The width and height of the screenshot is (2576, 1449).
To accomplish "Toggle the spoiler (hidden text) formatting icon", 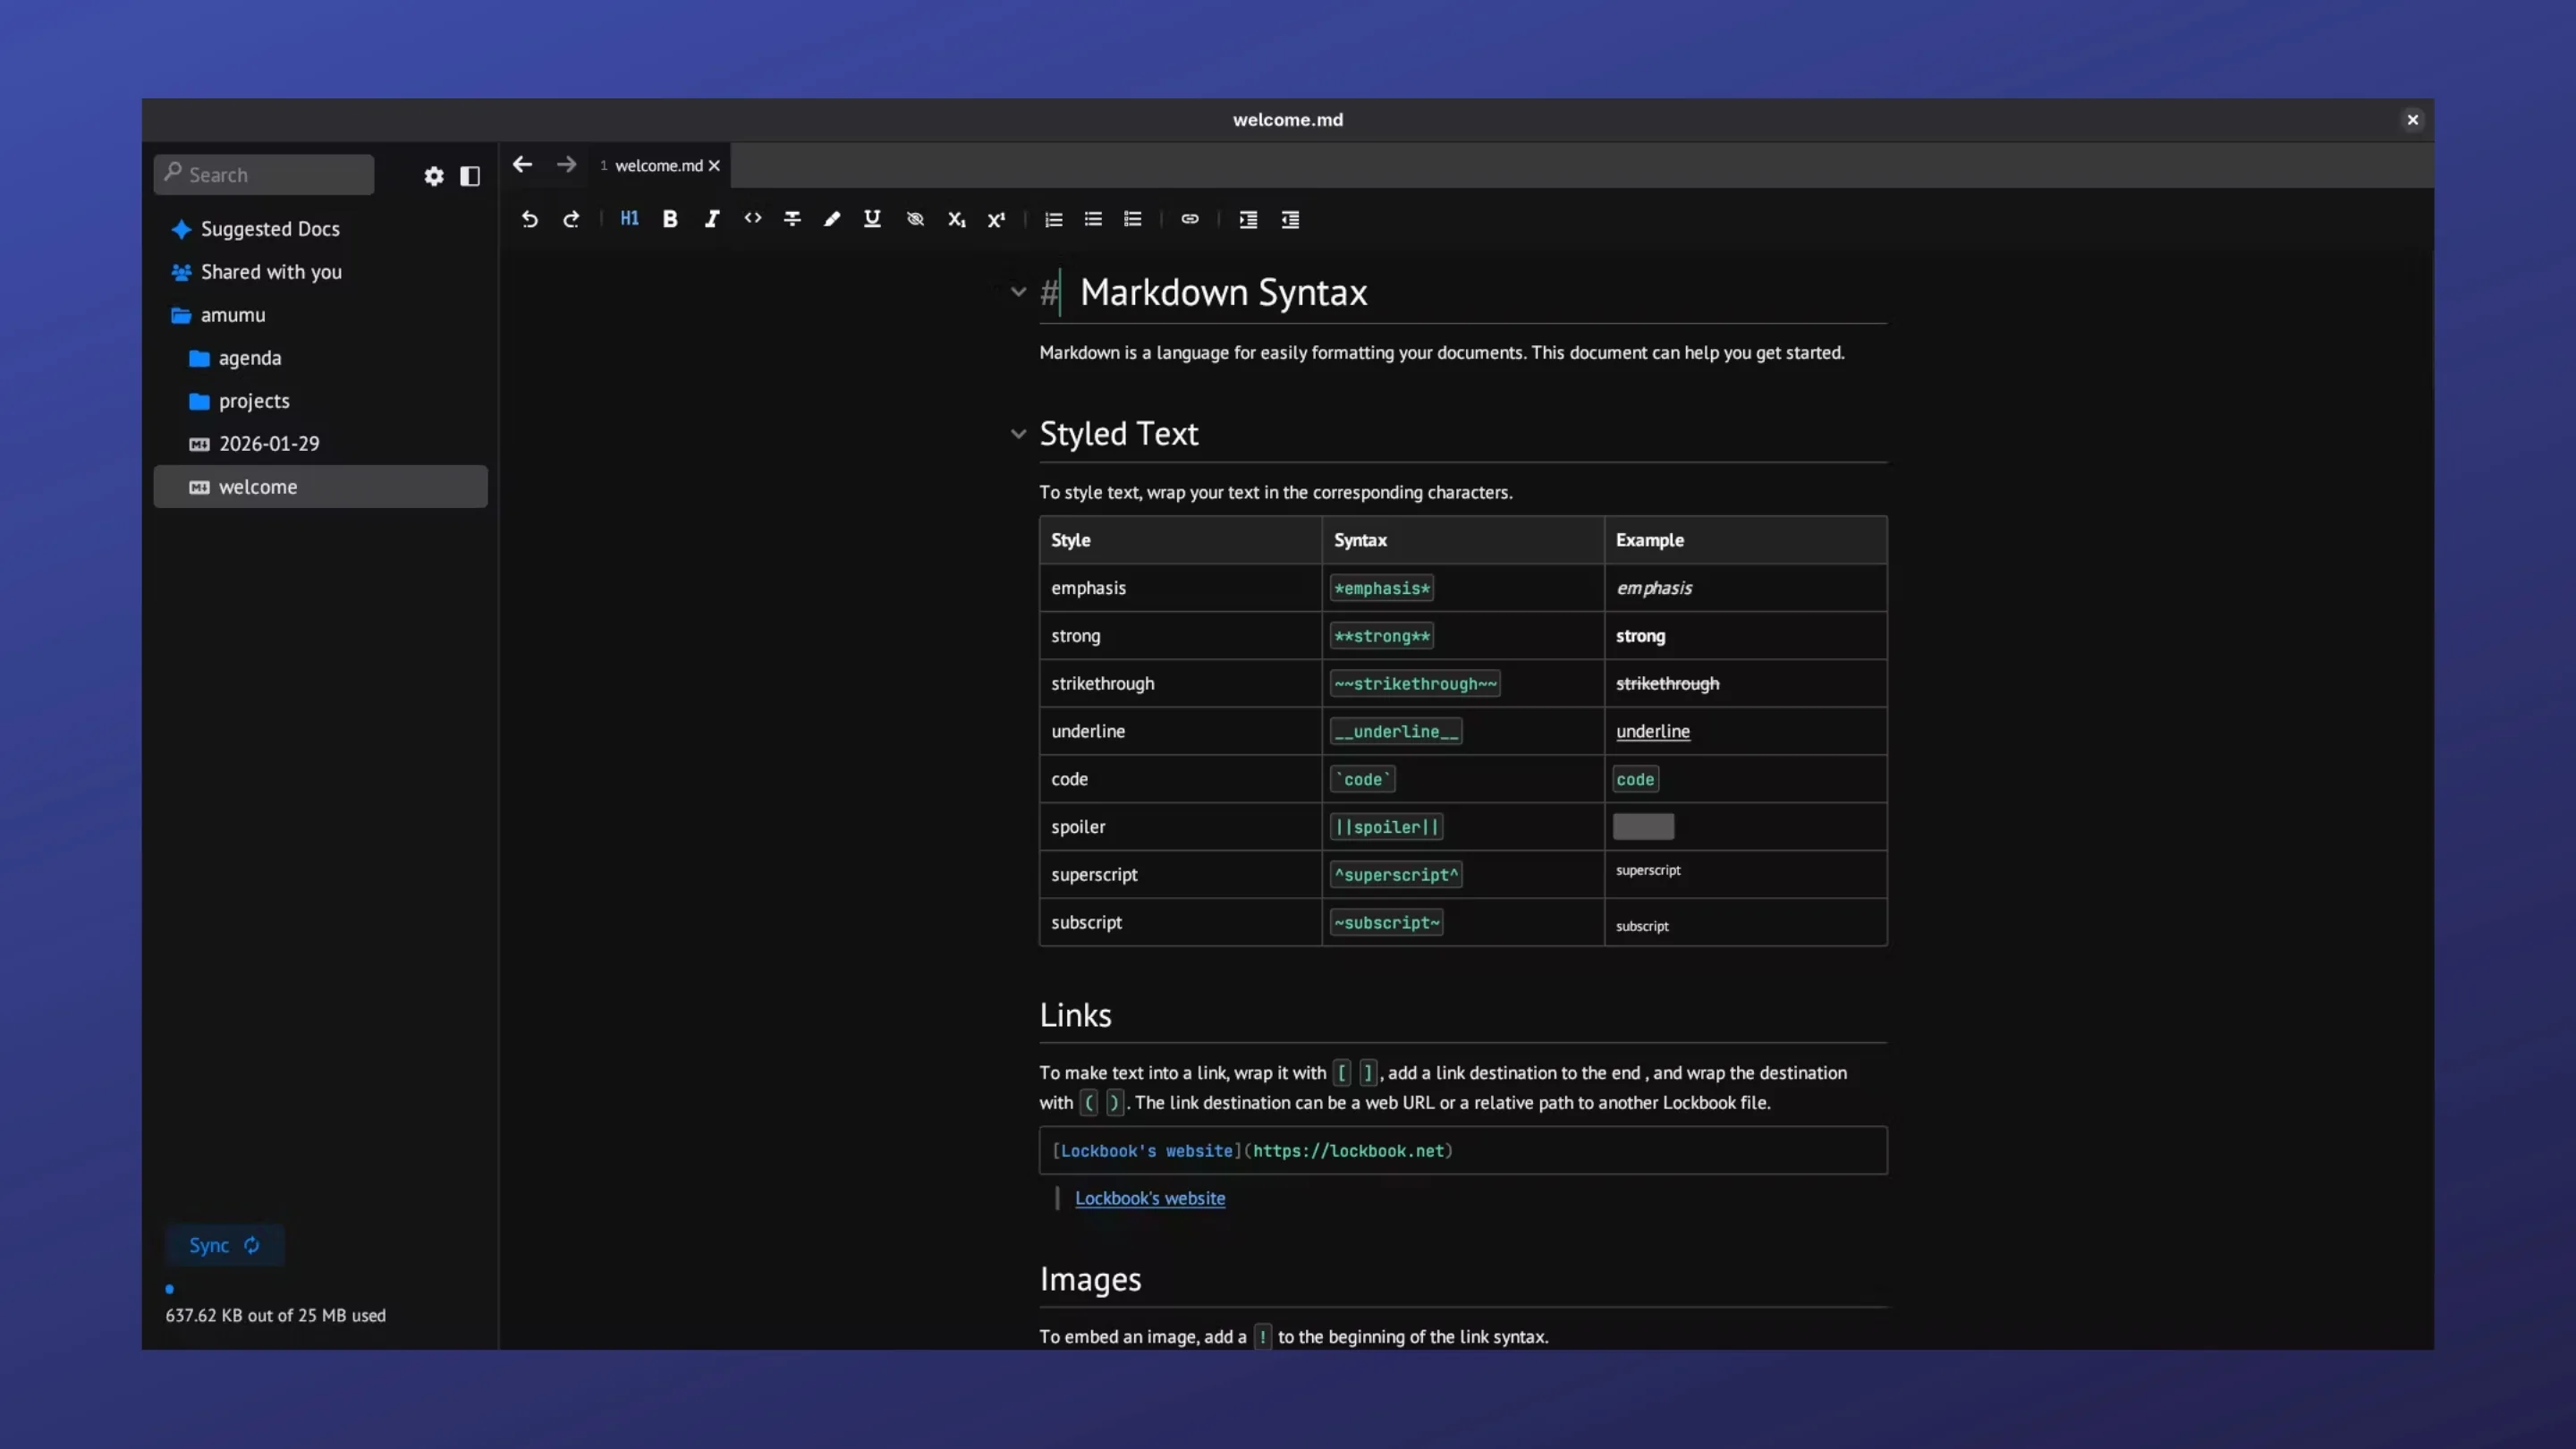I will coord(915,219).
